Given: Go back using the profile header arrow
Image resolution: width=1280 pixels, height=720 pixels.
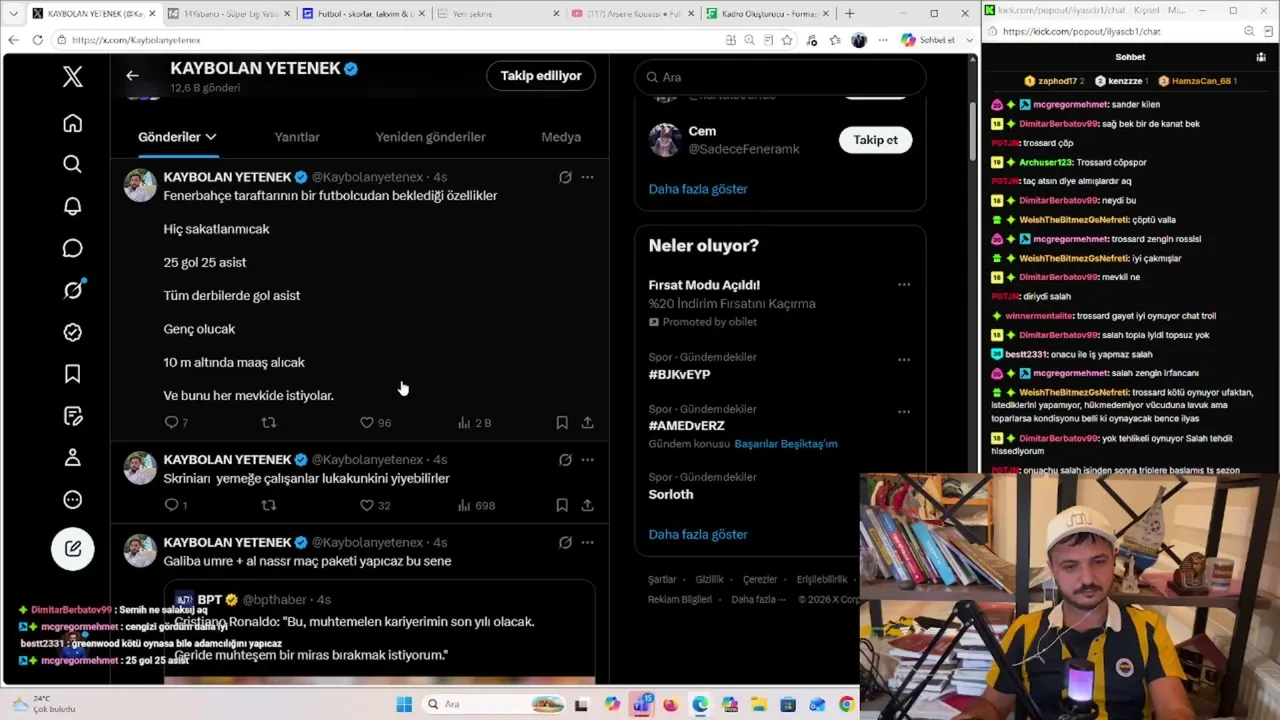Looking at the screenshot, I should click(132, 75).
